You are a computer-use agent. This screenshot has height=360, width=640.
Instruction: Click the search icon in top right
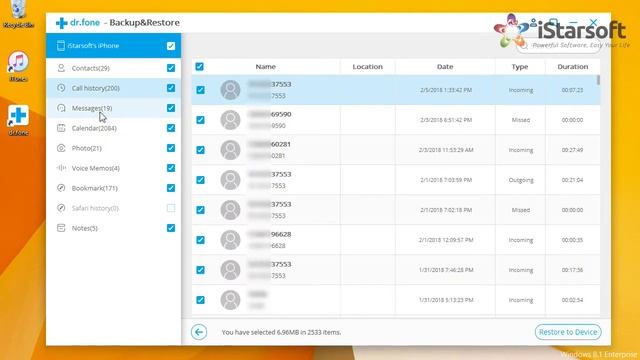(x=524, y=45)
